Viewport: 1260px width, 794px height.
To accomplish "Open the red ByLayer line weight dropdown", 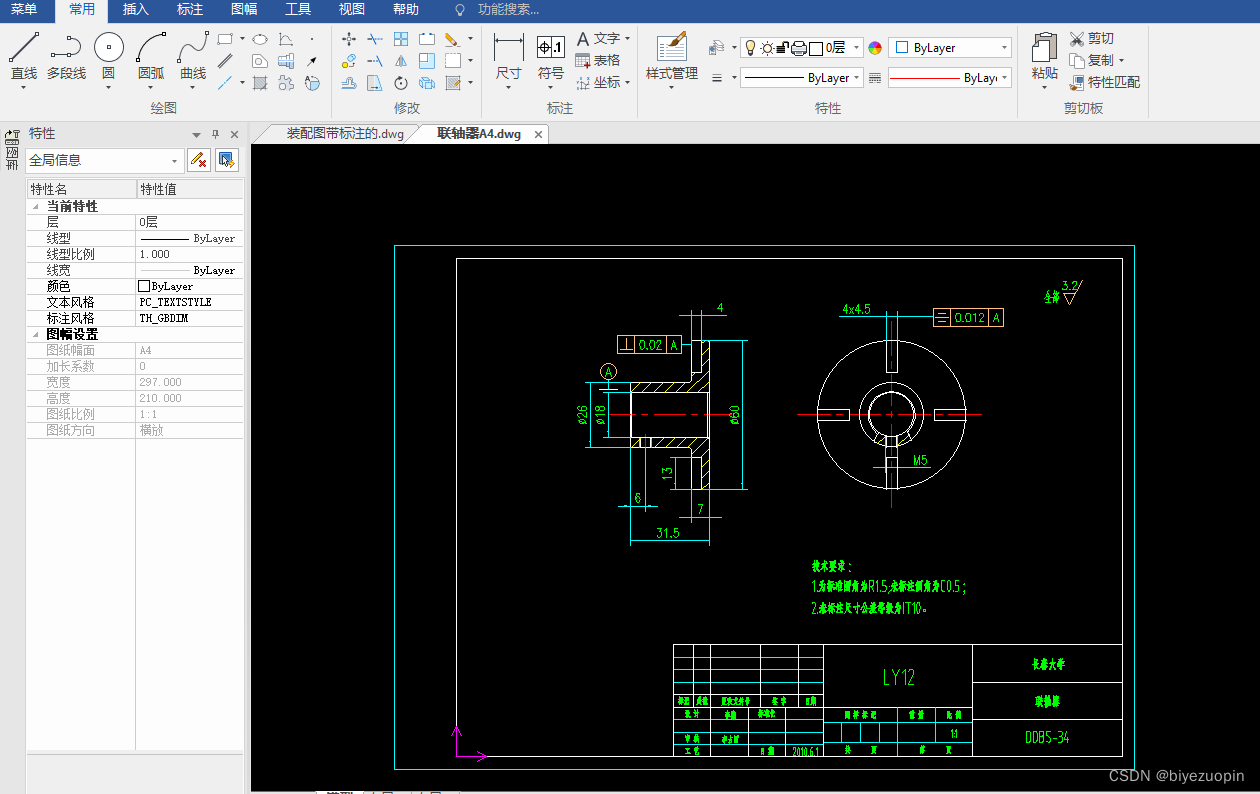I will point(1004,77).
